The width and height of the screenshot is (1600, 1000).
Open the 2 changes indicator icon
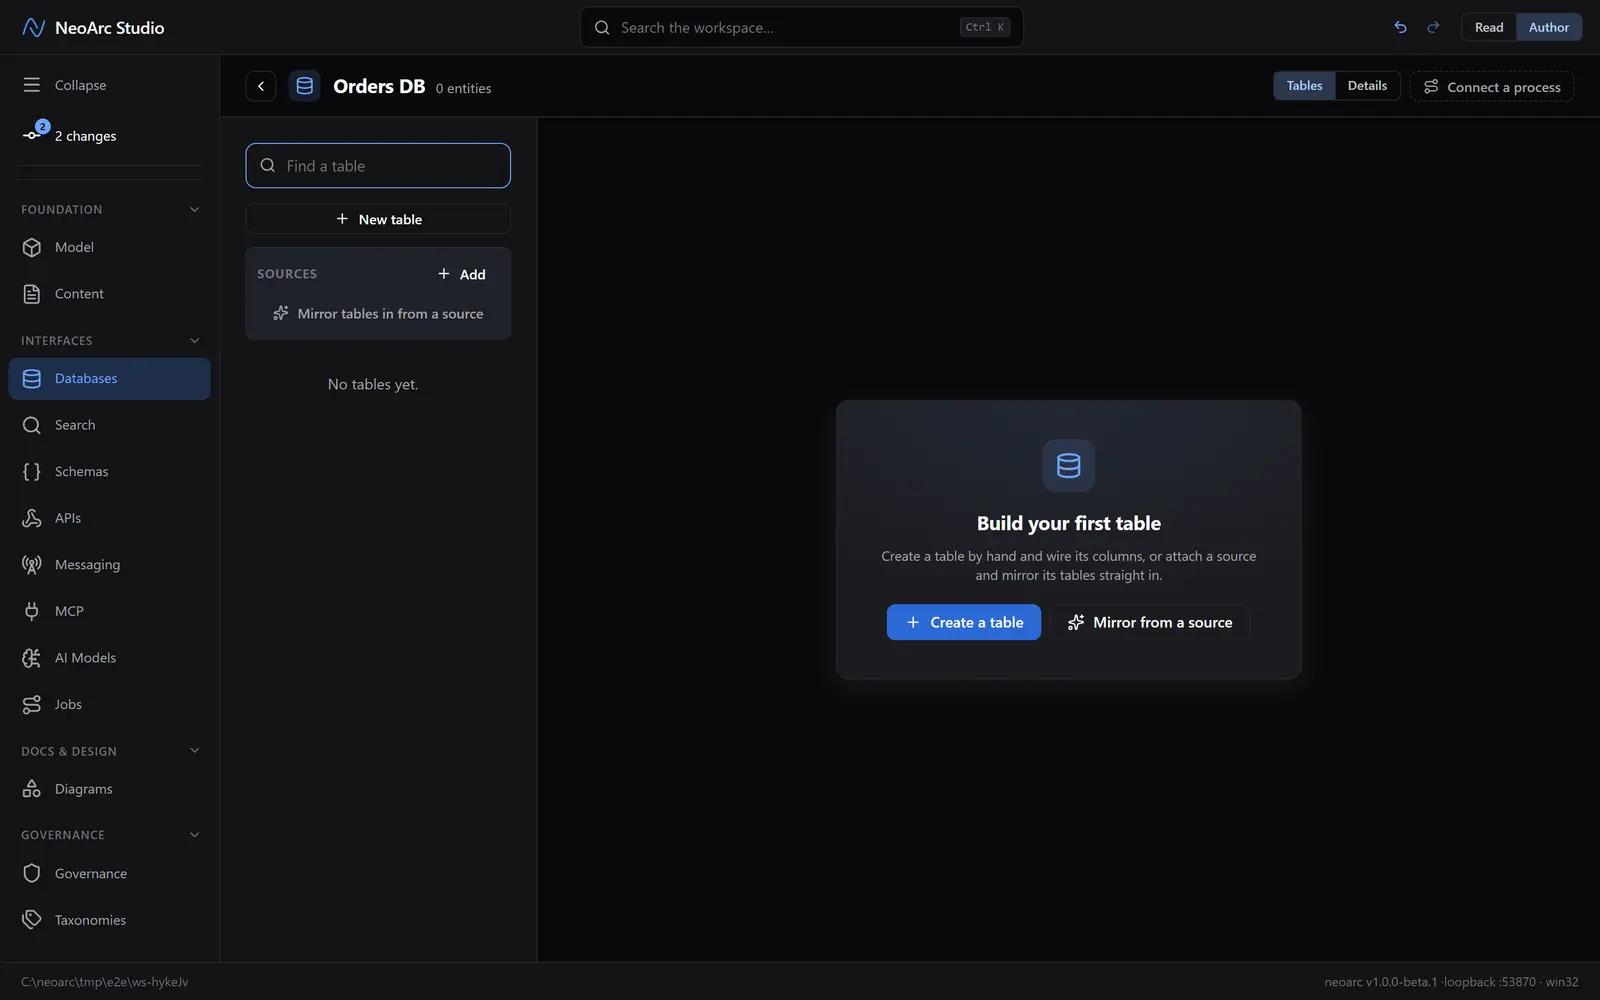coord(34,133)
